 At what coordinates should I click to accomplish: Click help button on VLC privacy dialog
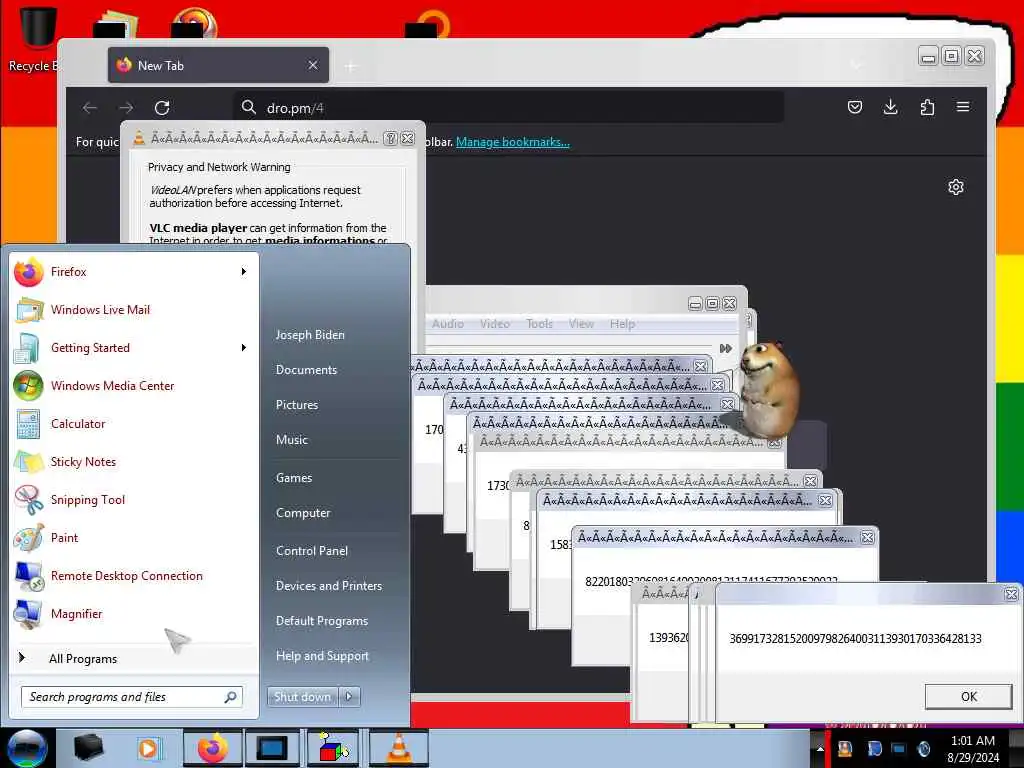391,138
